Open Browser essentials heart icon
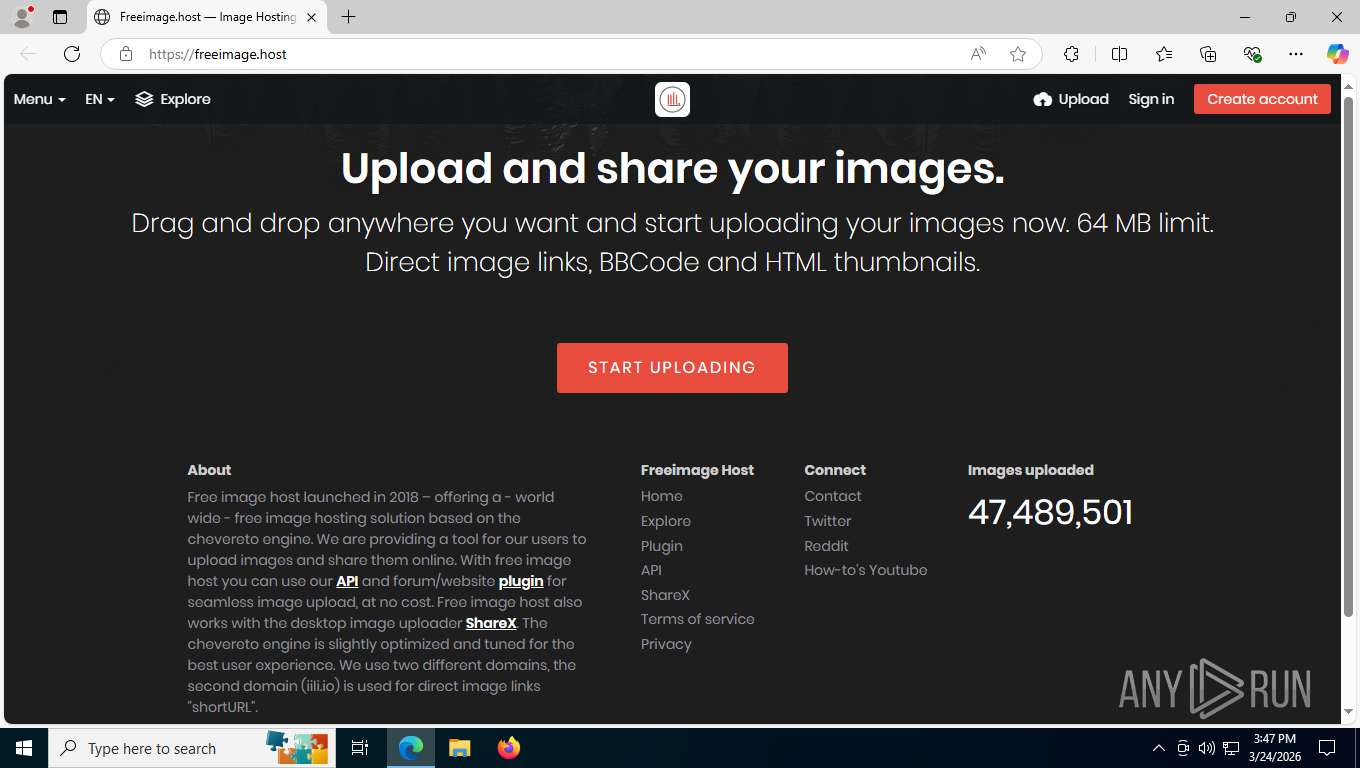1360x768 pixels. tap(1252, 54)
